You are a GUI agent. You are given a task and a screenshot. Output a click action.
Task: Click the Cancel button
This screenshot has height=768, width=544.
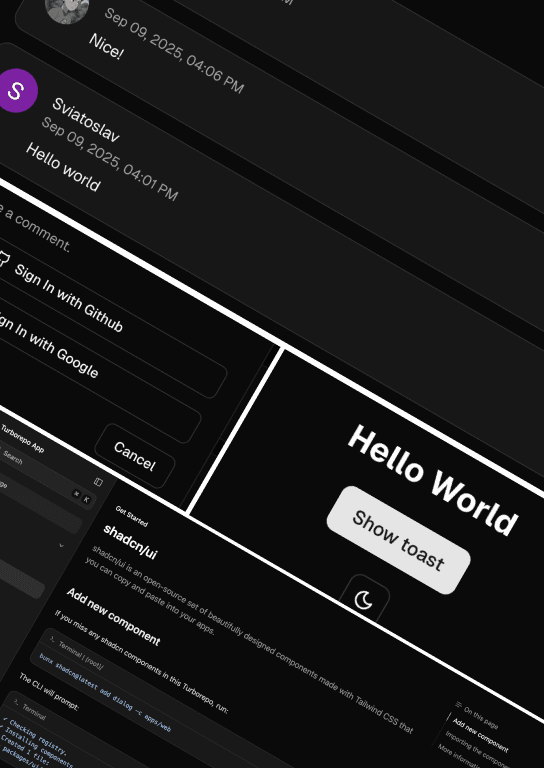pos(135,456)
